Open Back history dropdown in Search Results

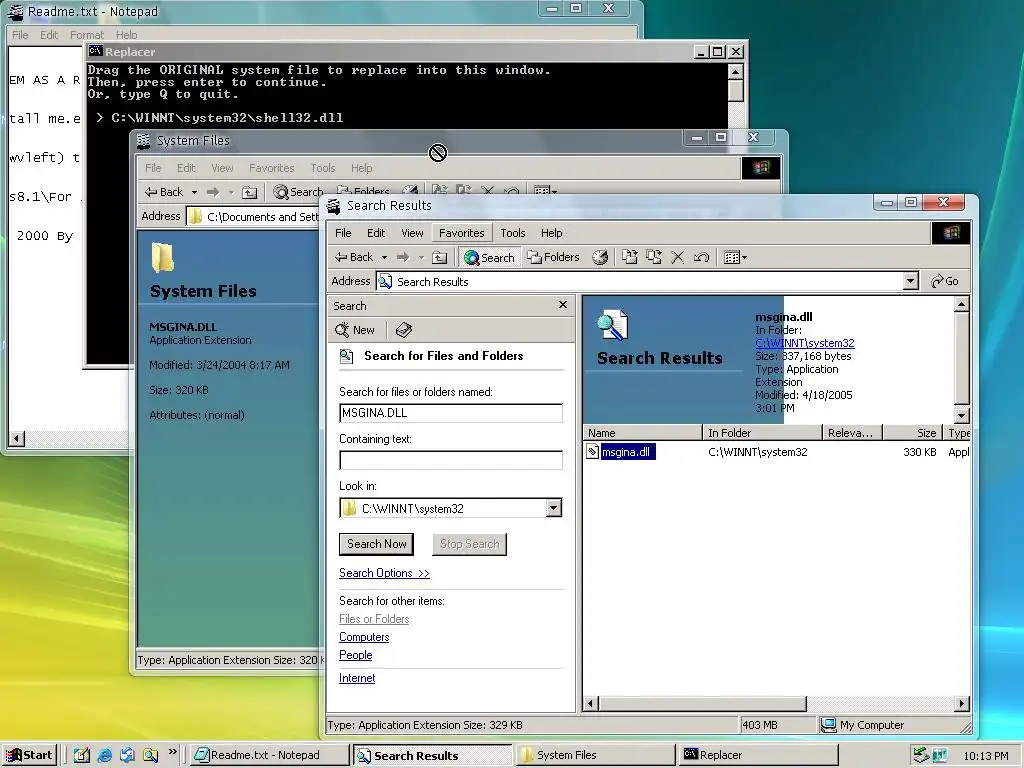384,257
